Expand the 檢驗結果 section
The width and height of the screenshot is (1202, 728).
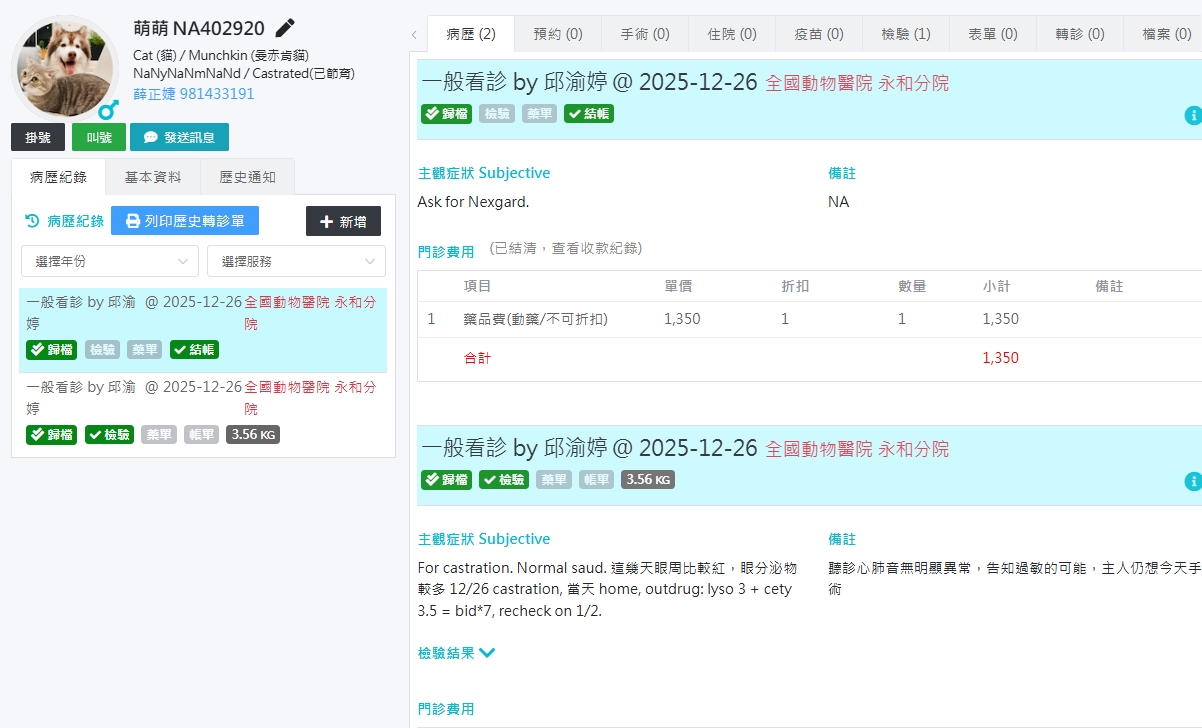point(456,653)
